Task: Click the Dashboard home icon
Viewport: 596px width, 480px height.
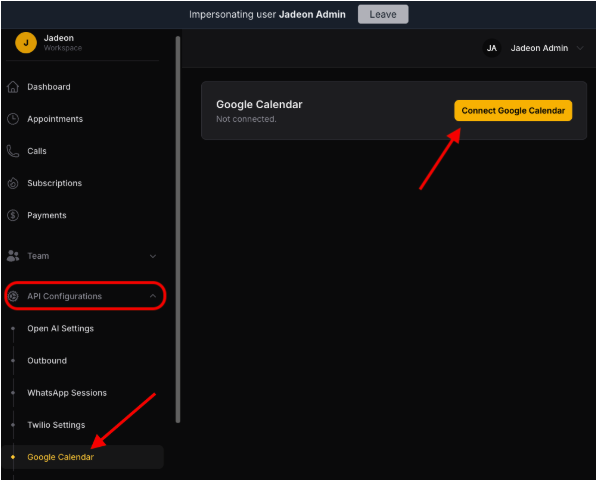Action: (13, 87)
